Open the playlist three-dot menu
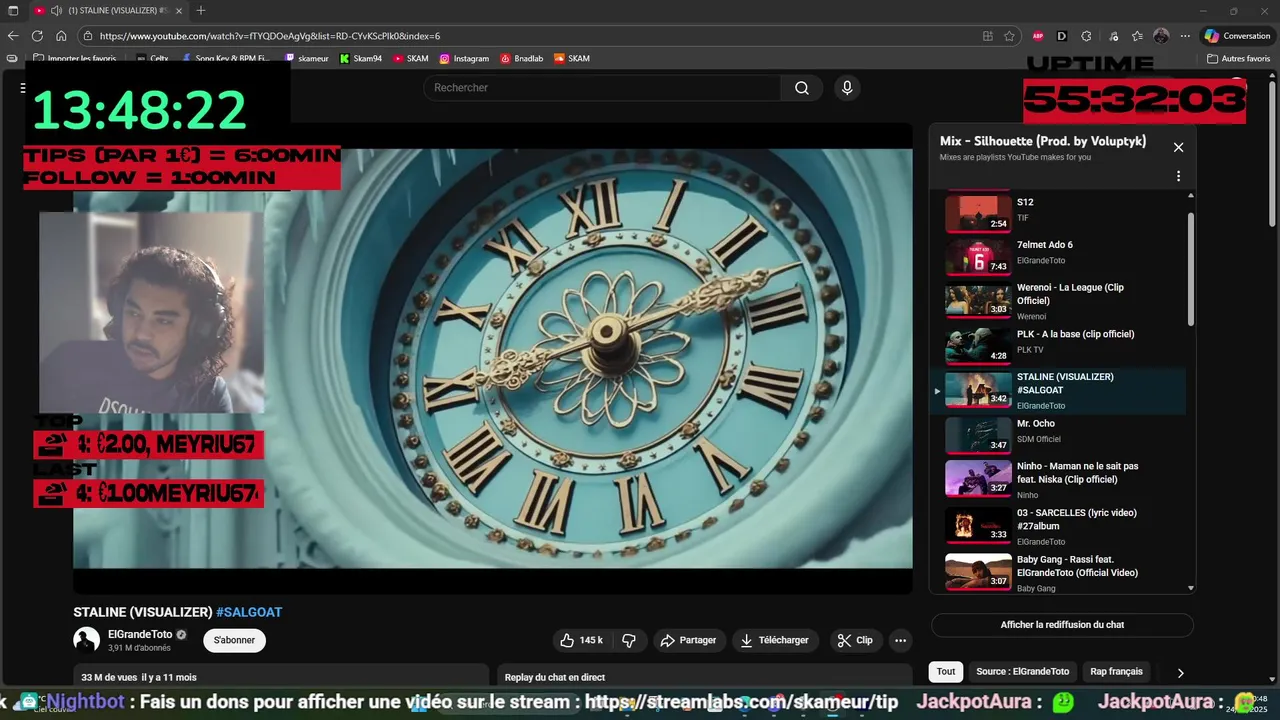This screenshot has height=720, width=1280. click(1178, 176)
